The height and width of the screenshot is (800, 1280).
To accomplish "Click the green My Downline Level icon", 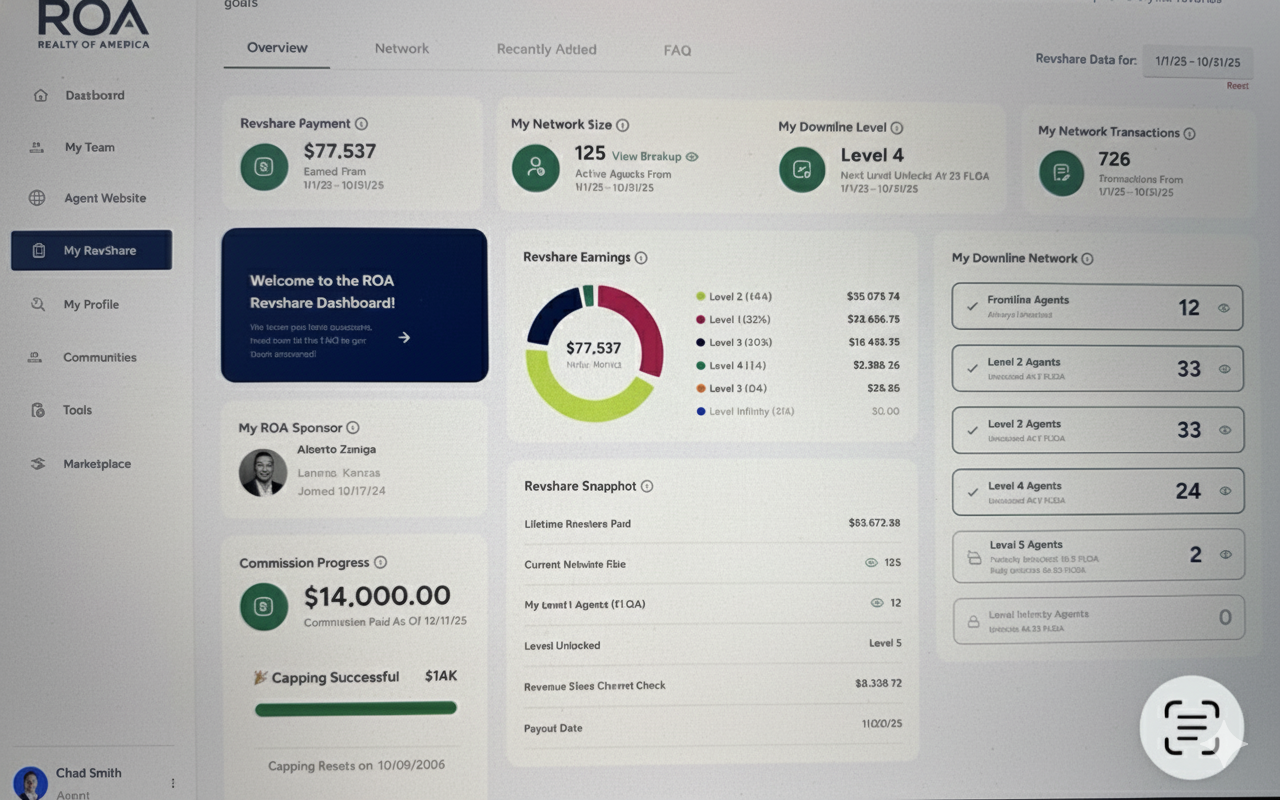I will click(x=802, y=170).
